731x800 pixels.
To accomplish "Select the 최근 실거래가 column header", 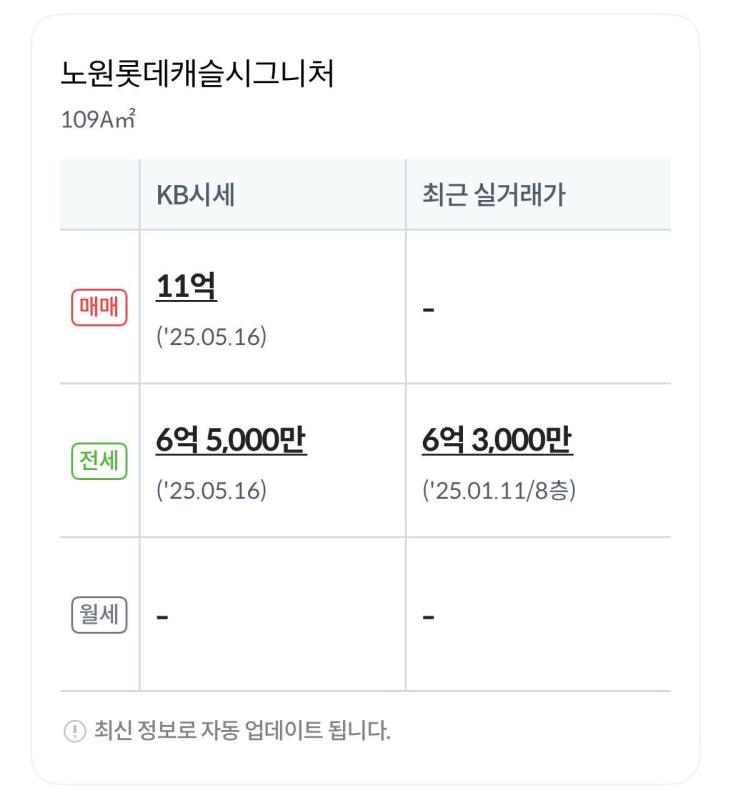I will point(494,195).
